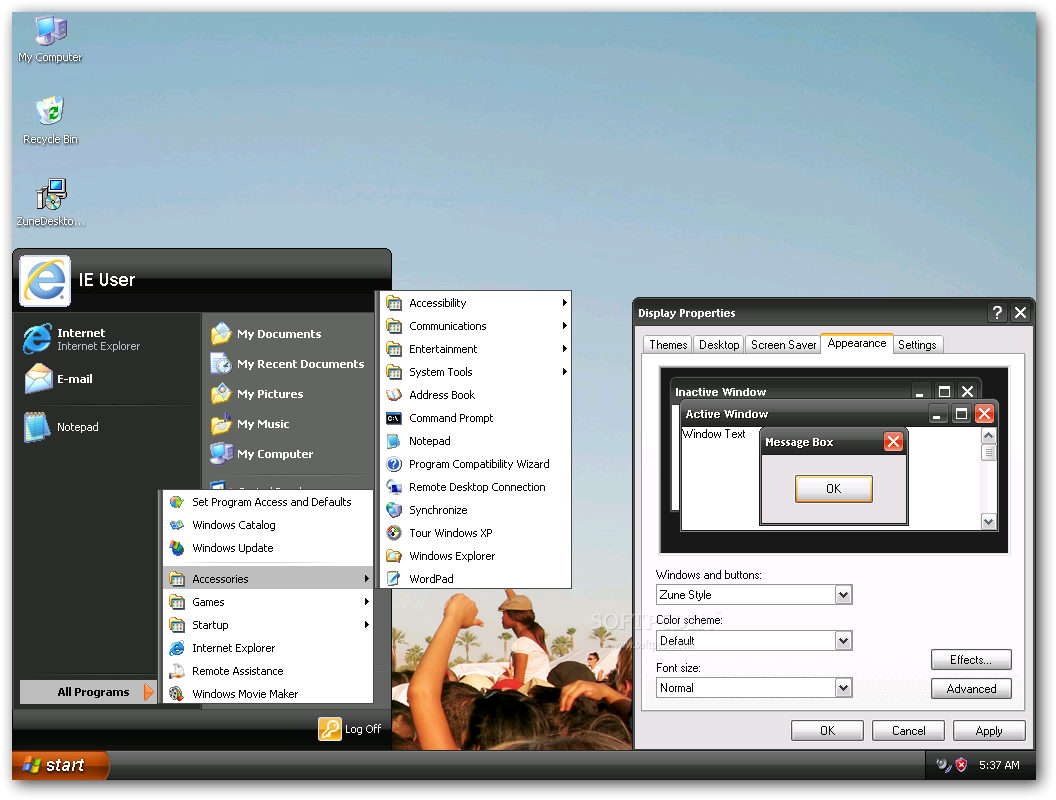
Task: Click Set Program Access and Defaults icon
Action: point(177,502)
